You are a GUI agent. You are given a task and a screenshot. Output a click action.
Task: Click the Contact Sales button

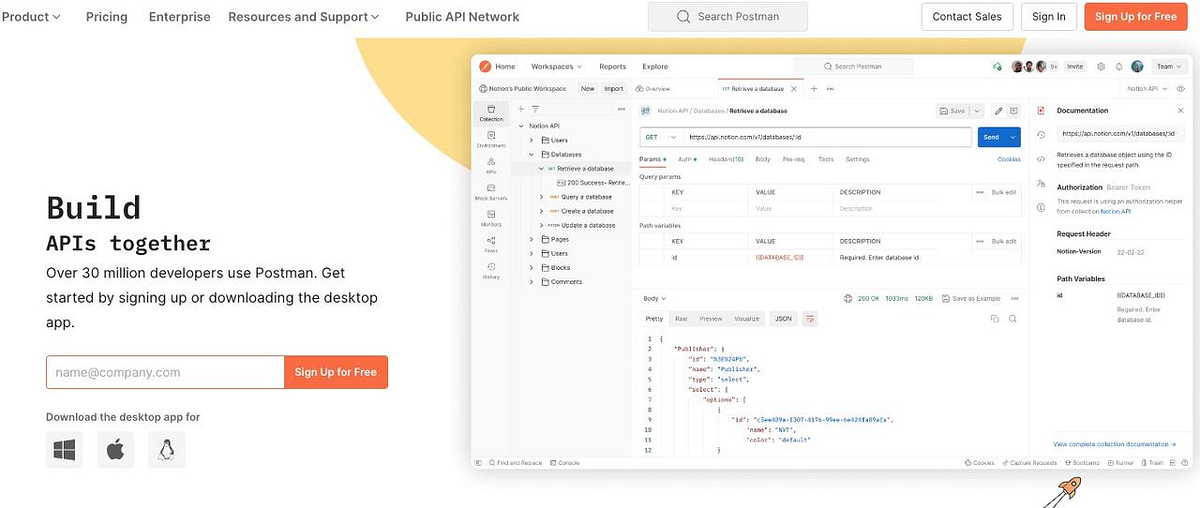pos(967,17)
